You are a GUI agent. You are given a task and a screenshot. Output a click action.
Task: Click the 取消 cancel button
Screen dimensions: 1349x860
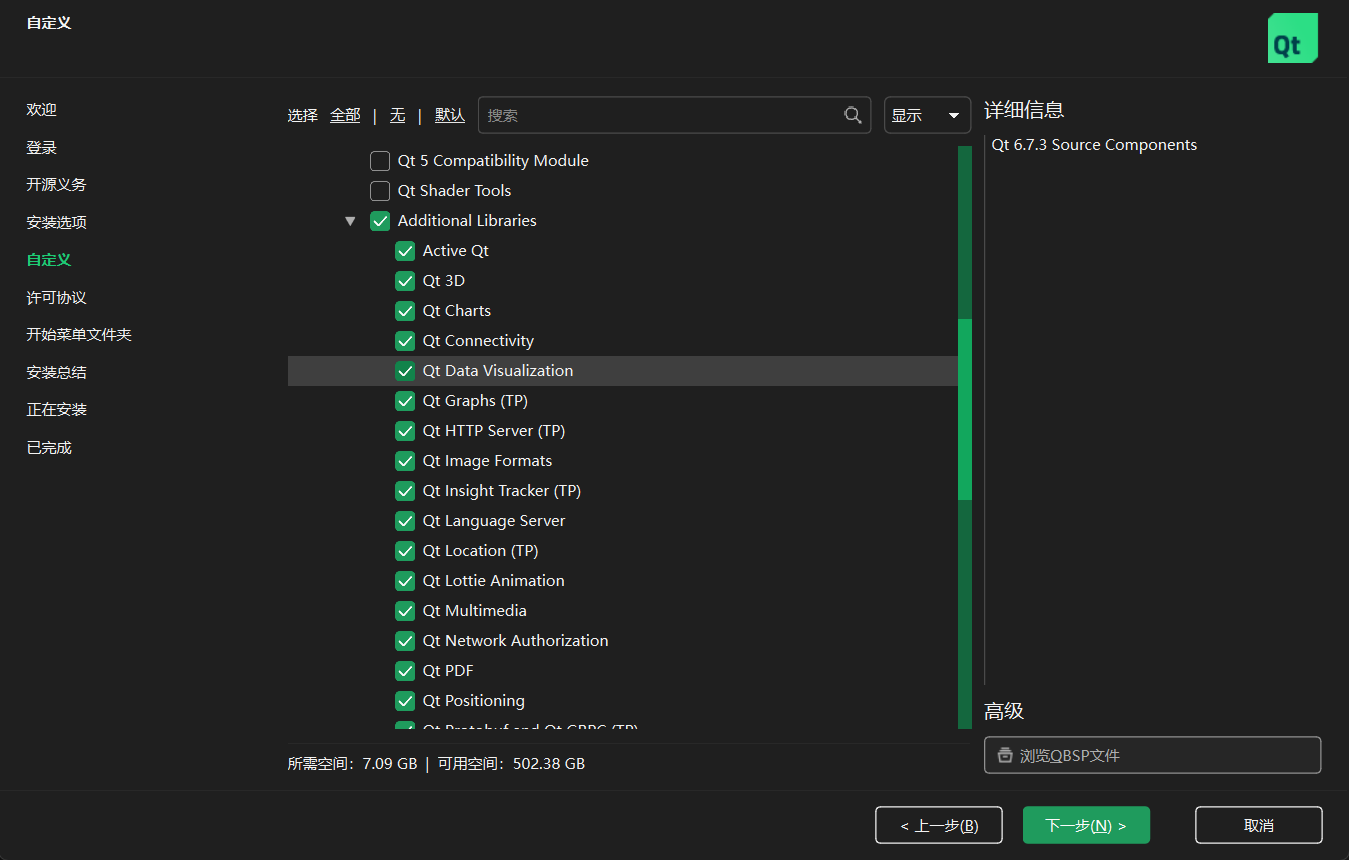(1258, 825)
